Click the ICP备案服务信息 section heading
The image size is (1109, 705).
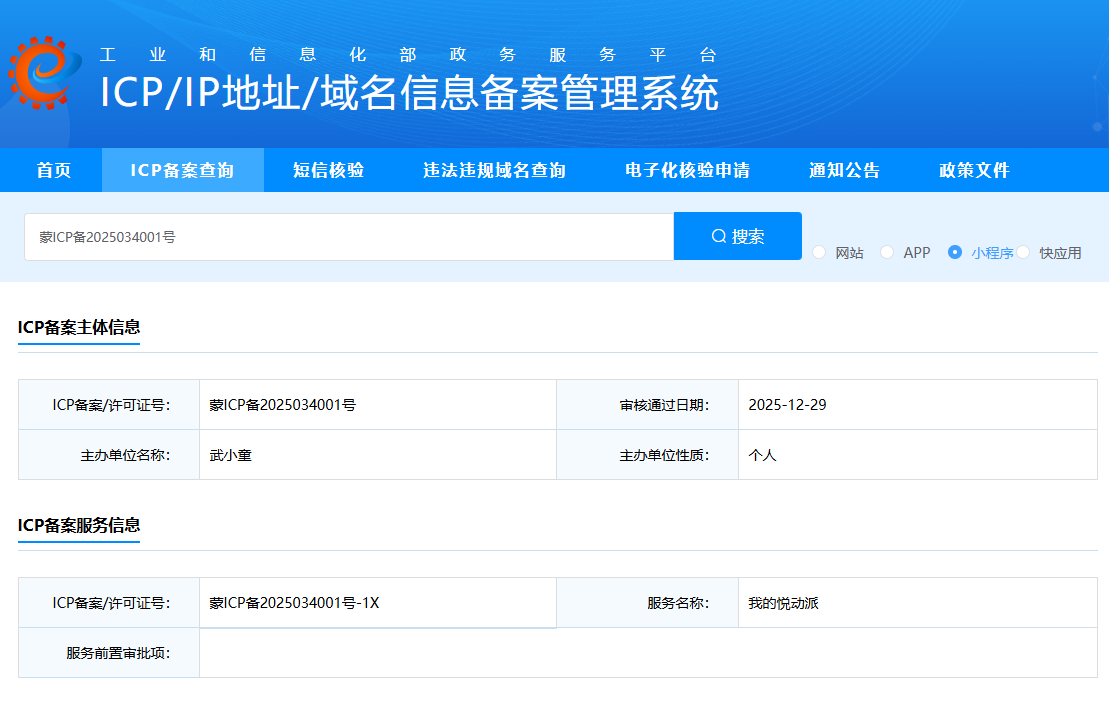click(79, 525)
